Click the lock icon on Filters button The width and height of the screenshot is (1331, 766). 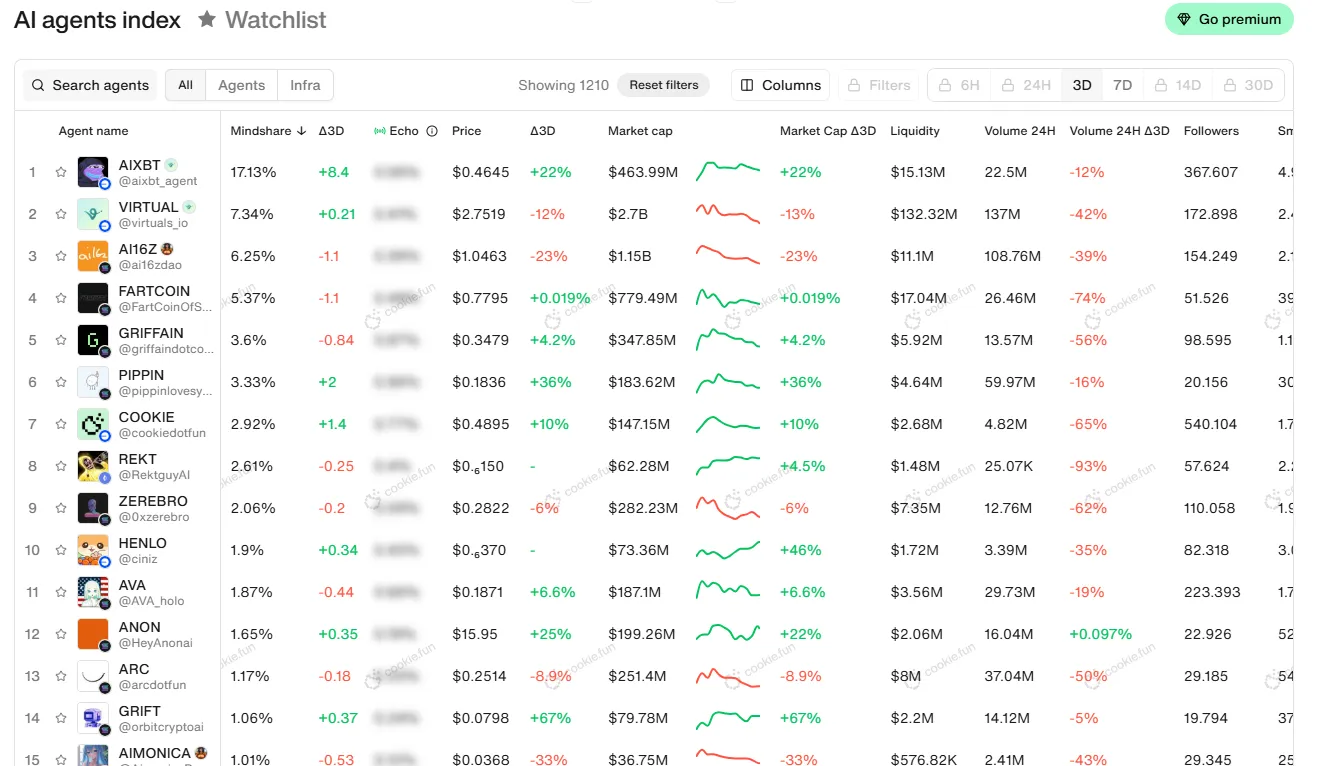(x=855, y=85)
